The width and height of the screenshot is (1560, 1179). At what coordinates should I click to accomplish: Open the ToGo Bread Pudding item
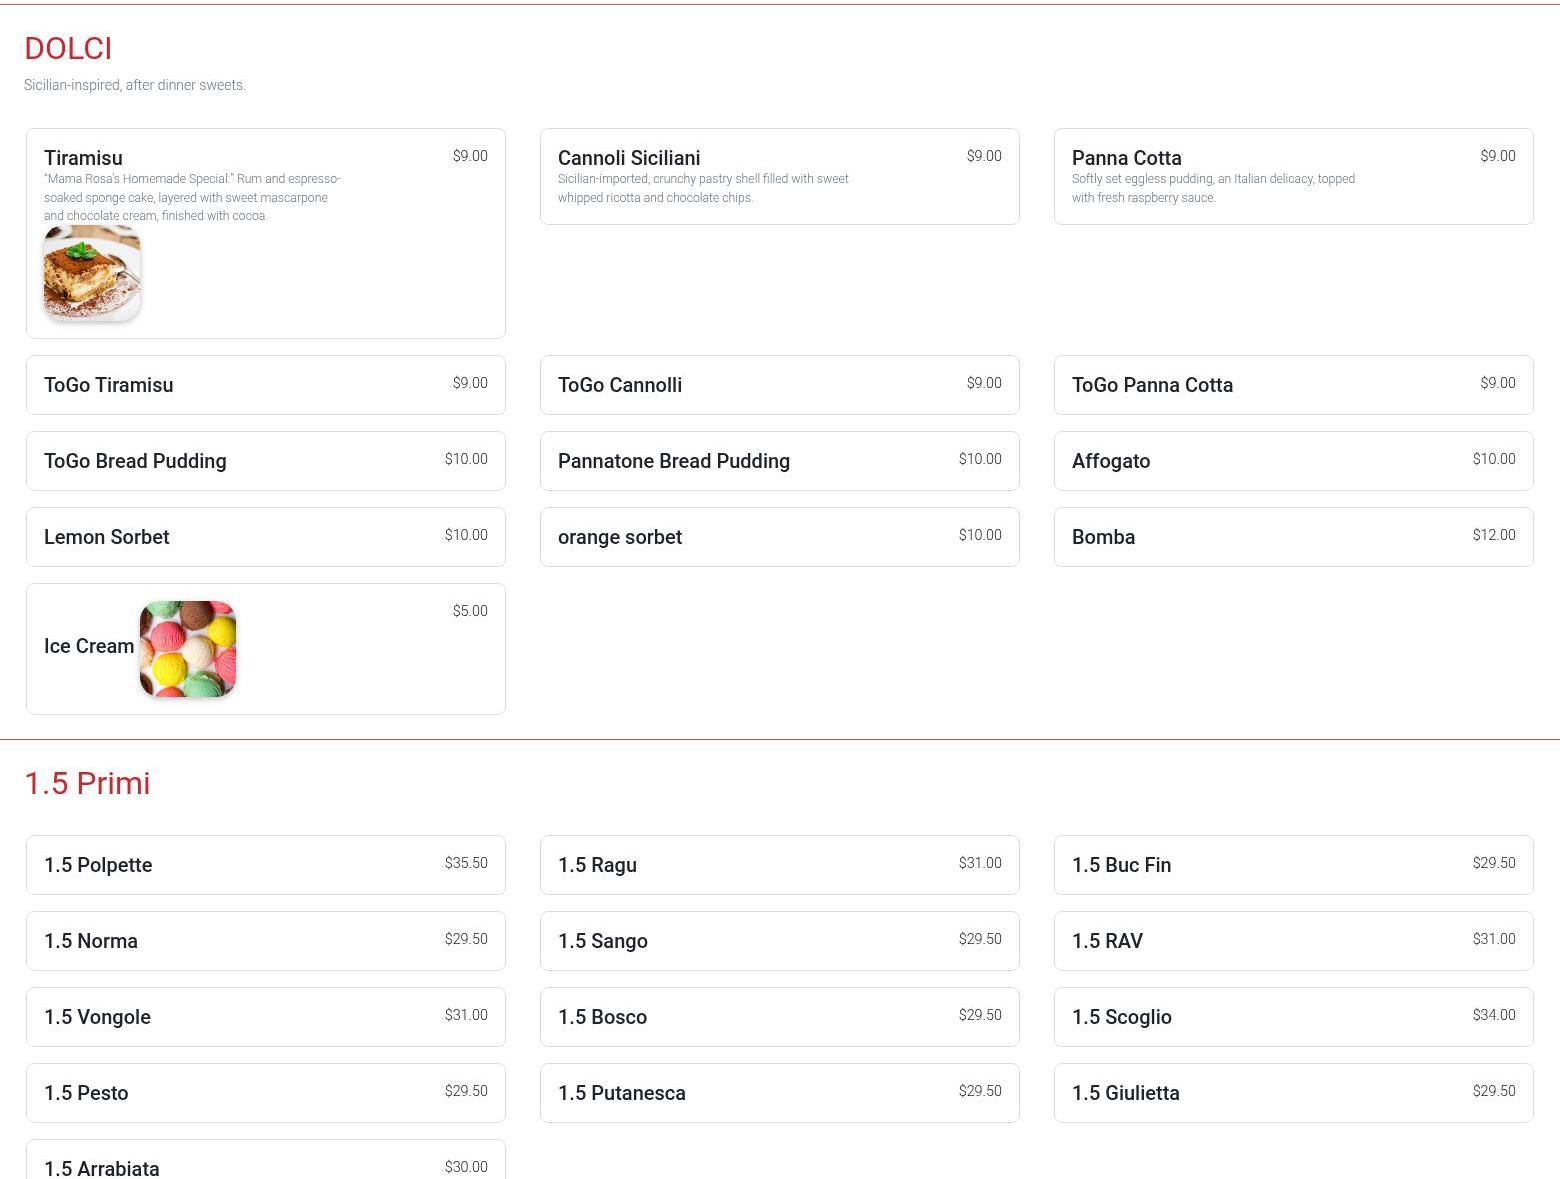point(265,461)
